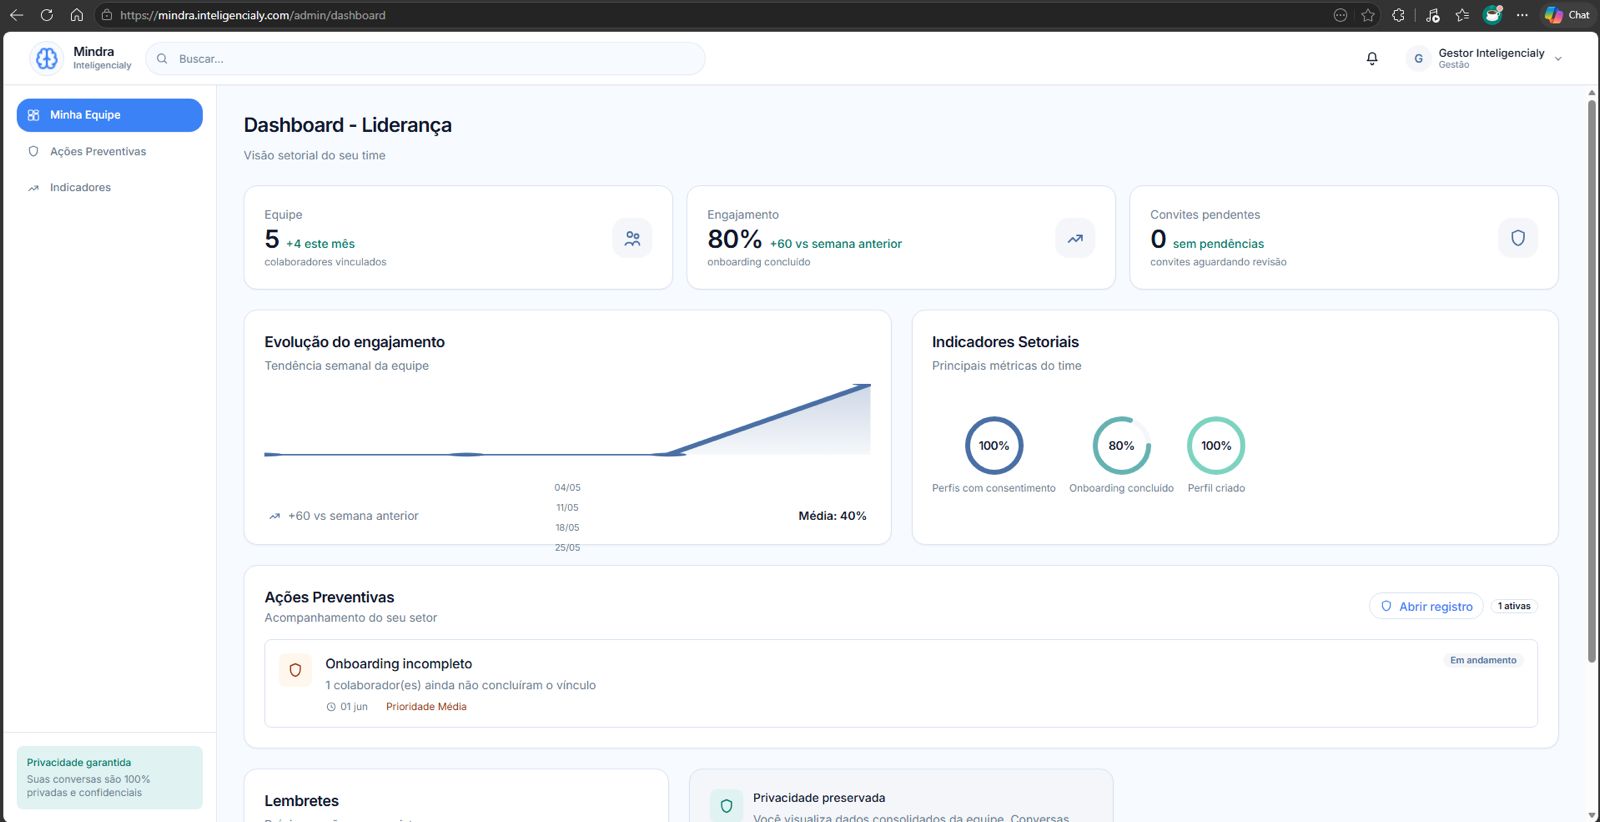The width and height of the screenshot is (1600, 822).
Task: Click the Privacidade garantida sidebar notice
Action: [x=110, y=777]
